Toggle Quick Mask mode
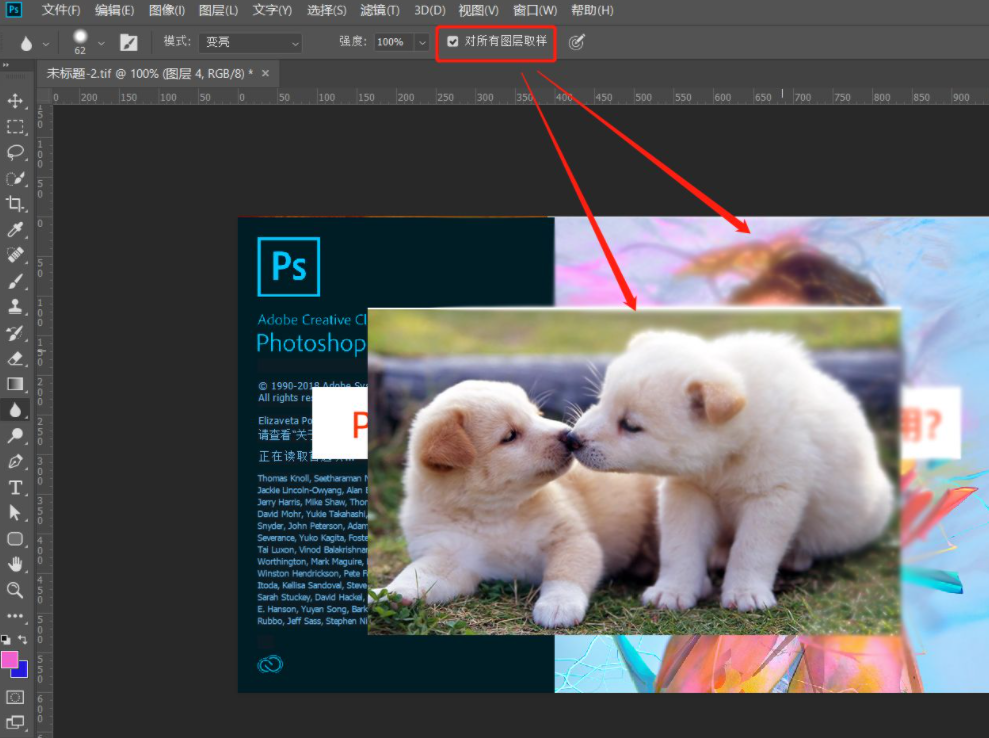Image resolution: width=989 pixels, height=738 pixels. [x=15, y=697]
